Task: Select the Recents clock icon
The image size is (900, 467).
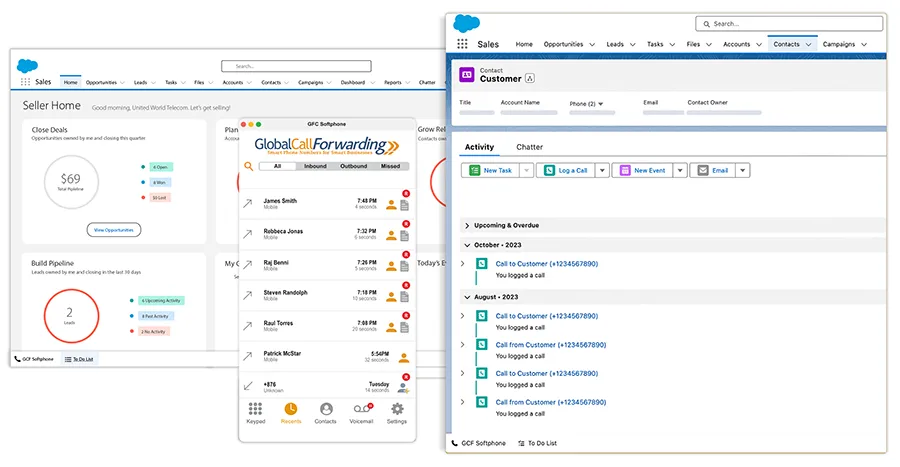Action: pyautogui.click(x=291, y=410)
